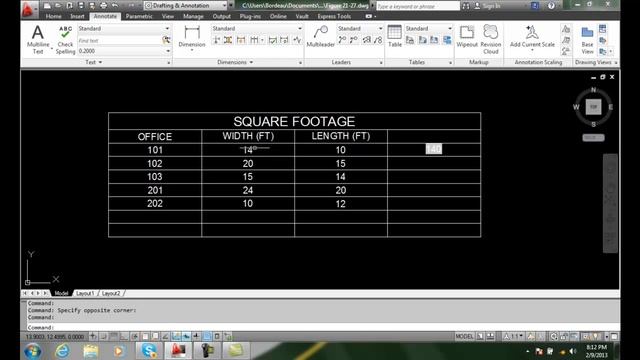Viewport: 640px width, 360px height.
Task: Switch to the Layout1 tab
Action: pyautogui.click(x=85, y=293)
